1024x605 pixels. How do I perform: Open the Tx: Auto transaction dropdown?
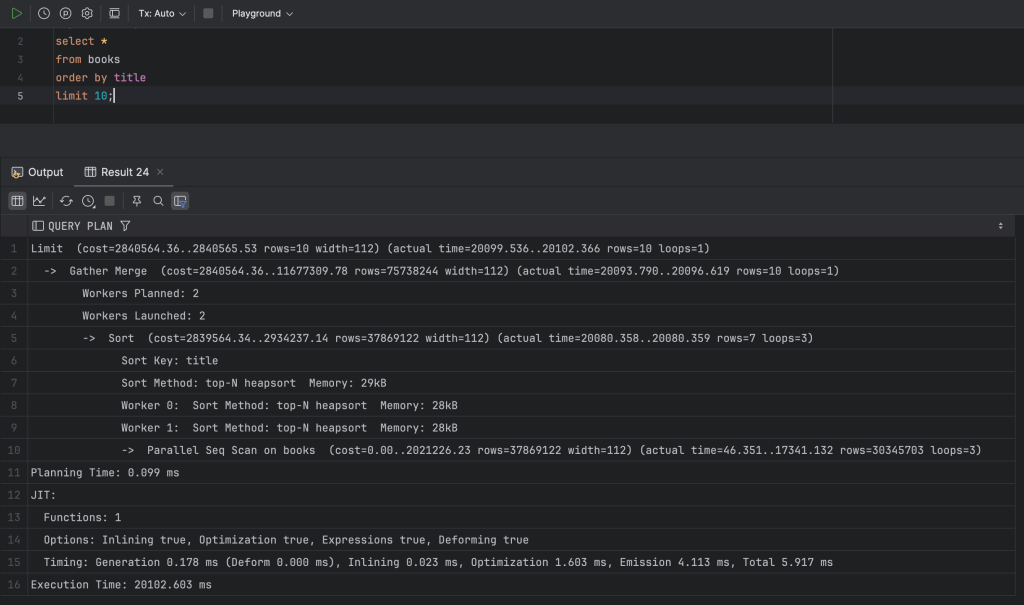click(x=160, y=13)
